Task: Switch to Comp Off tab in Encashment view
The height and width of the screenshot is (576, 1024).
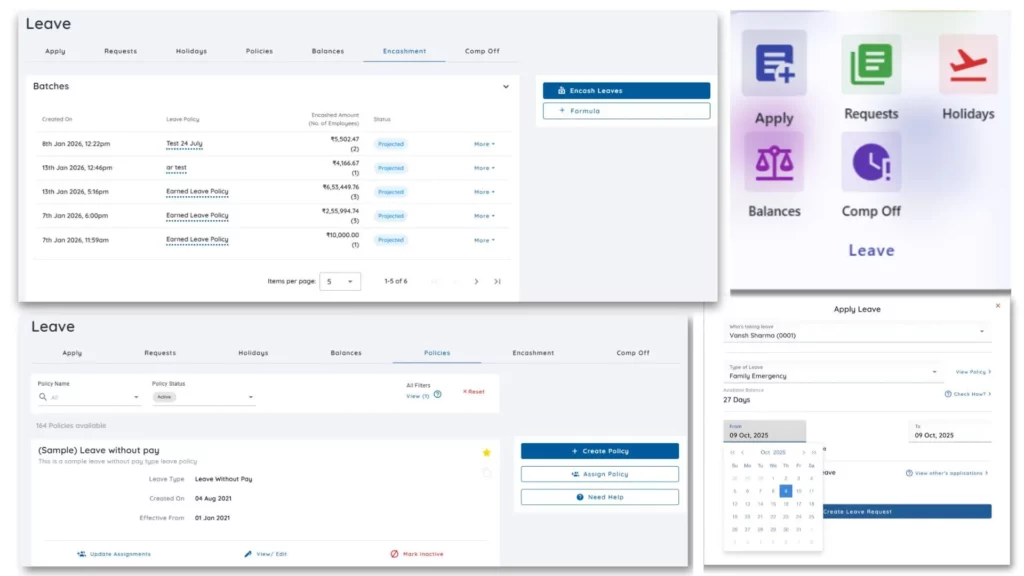Action: coord(482,51)
